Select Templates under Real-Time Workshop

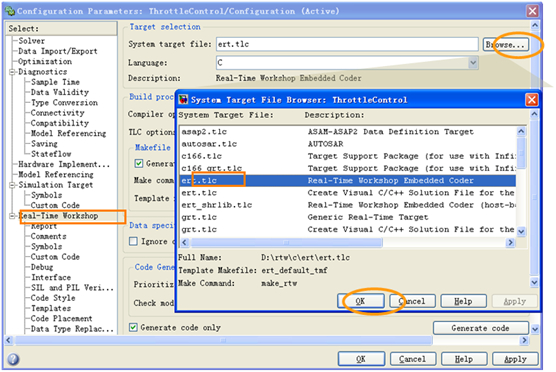point(51,308)
